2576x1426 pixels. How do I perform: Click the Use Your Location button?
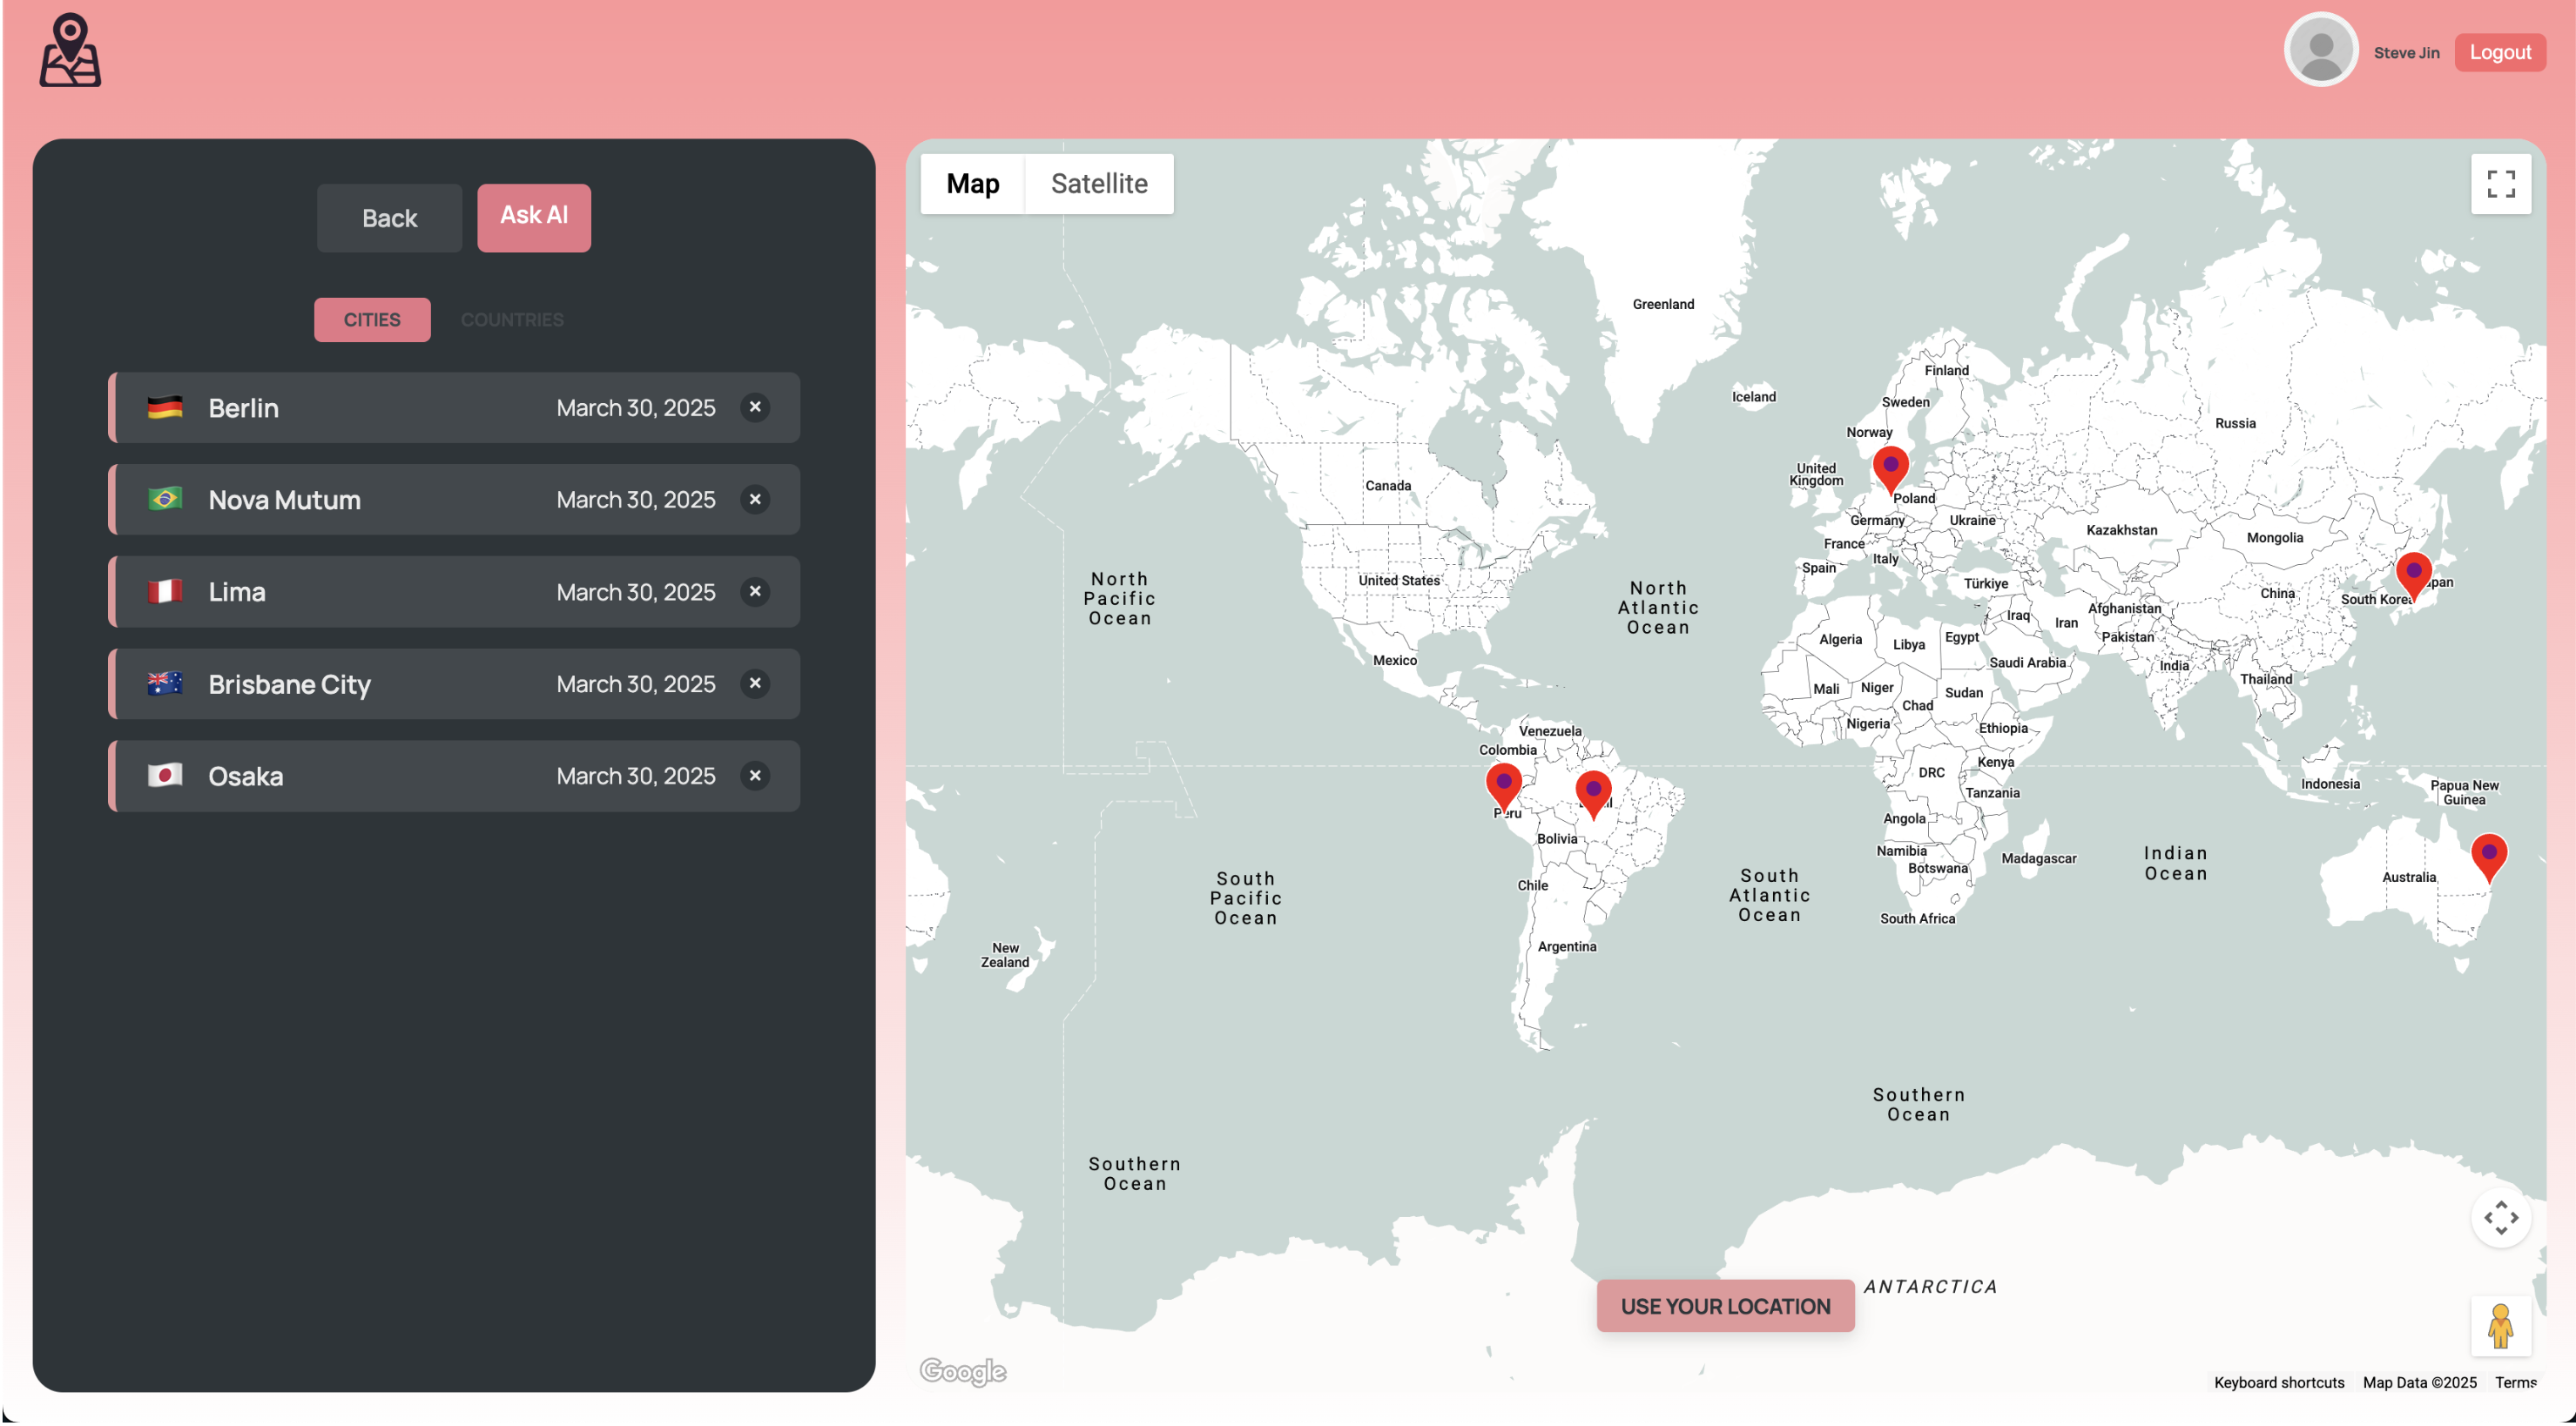(1725, 1306)
